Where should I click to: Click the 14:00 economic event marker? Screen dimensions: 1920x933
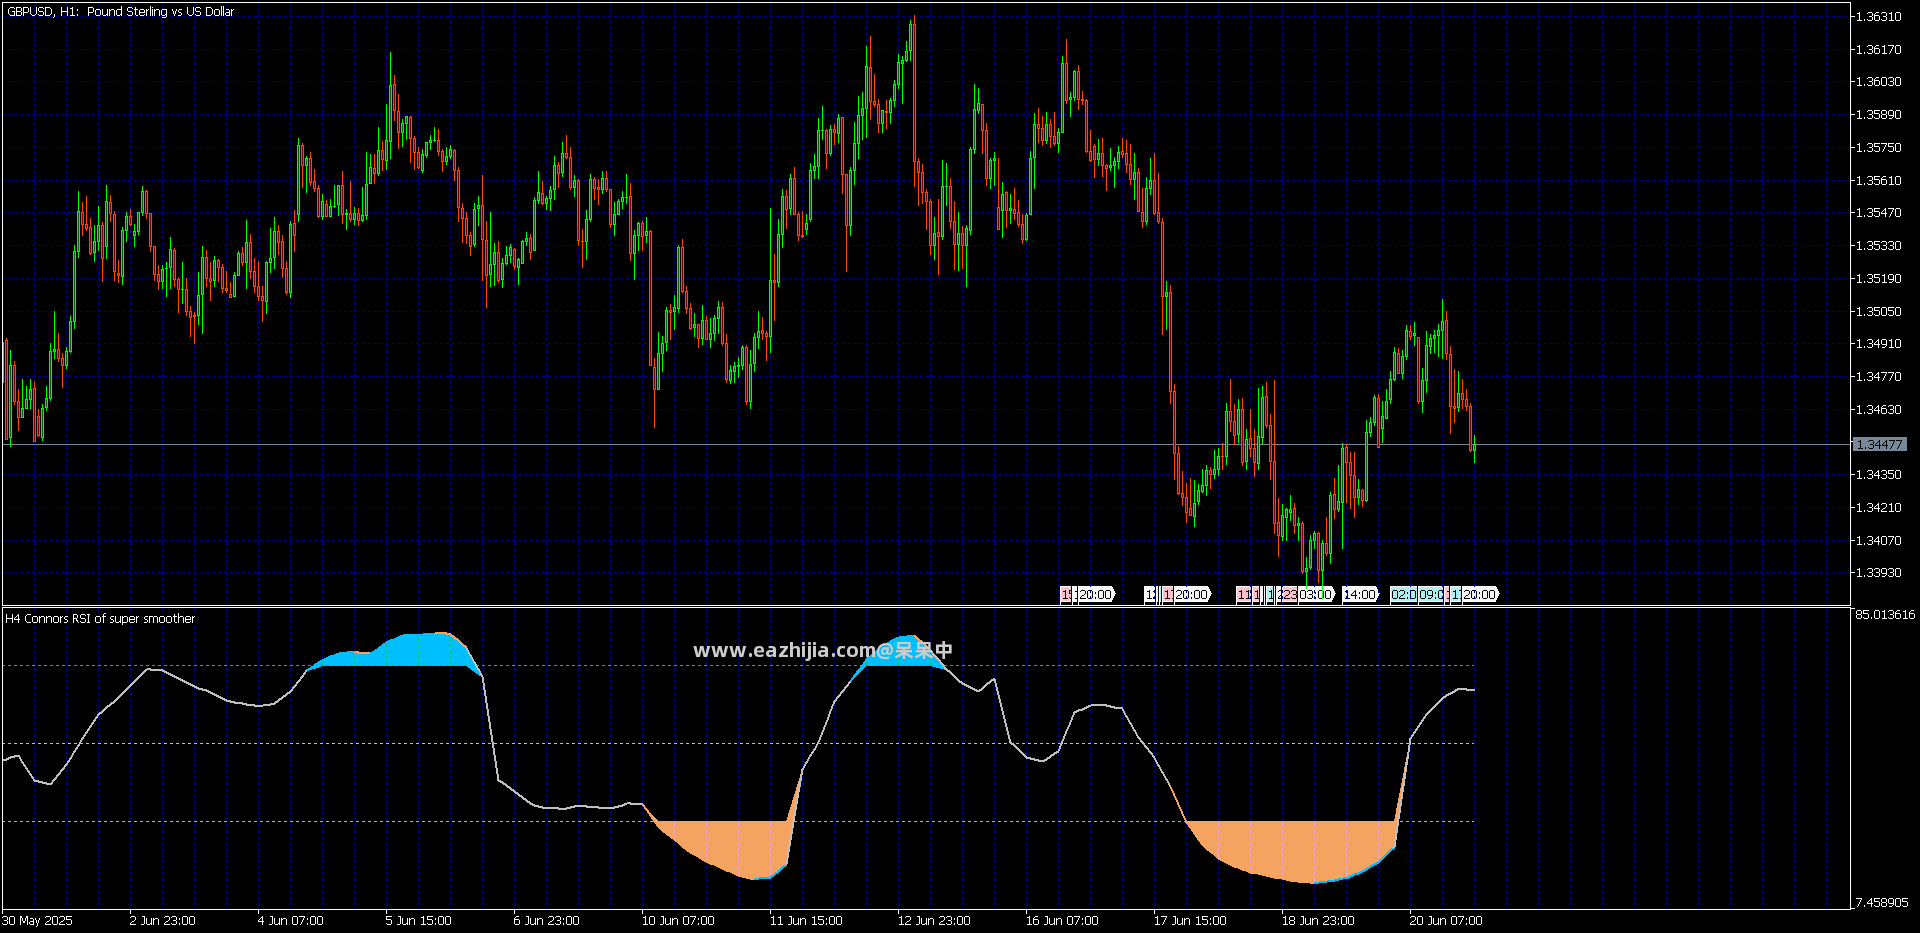[1360, 594]
